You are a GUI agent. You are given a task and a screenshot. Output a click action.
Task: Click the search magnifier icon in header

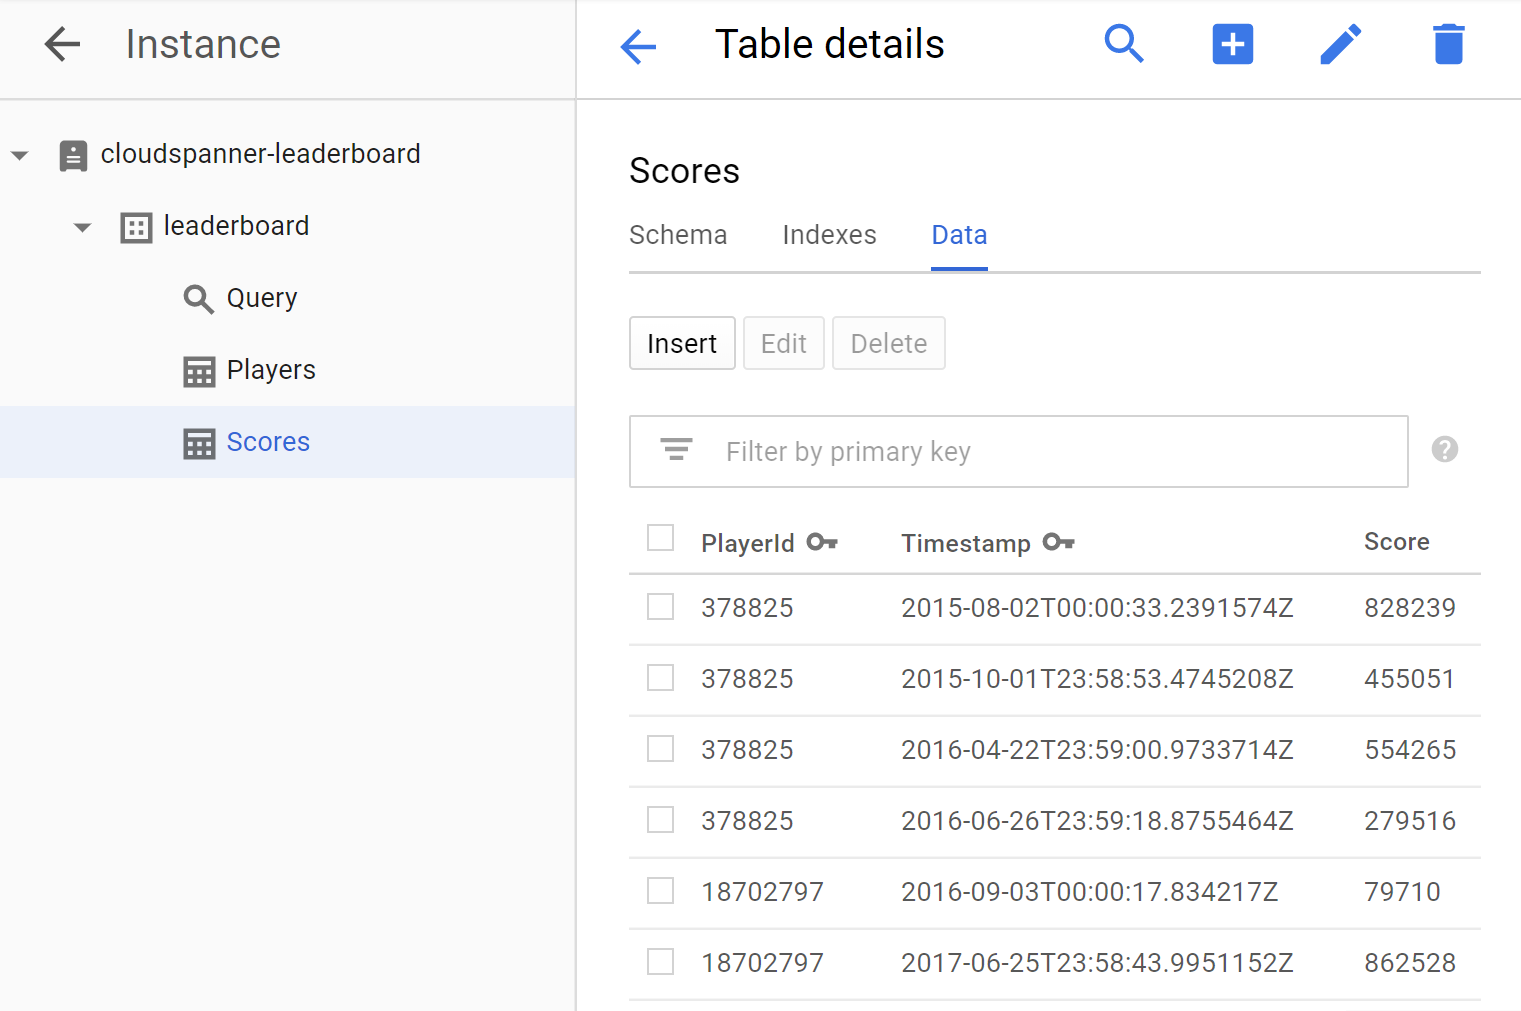(1124, 44)
